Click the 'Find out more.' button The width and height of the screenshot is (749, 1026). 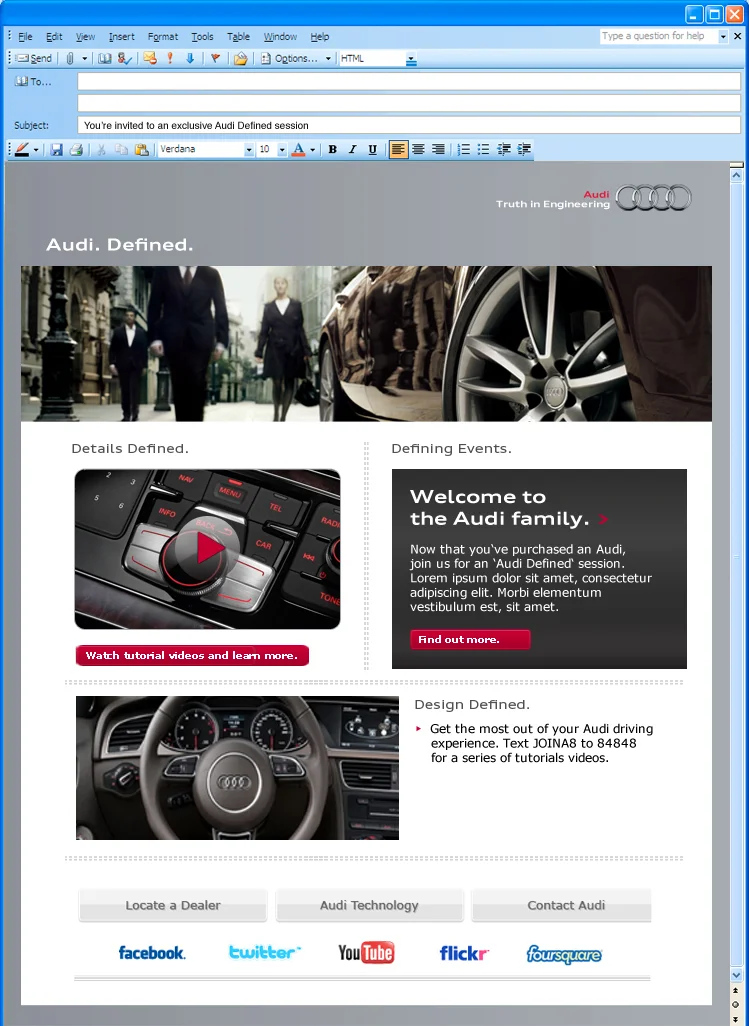coord(470,639)
